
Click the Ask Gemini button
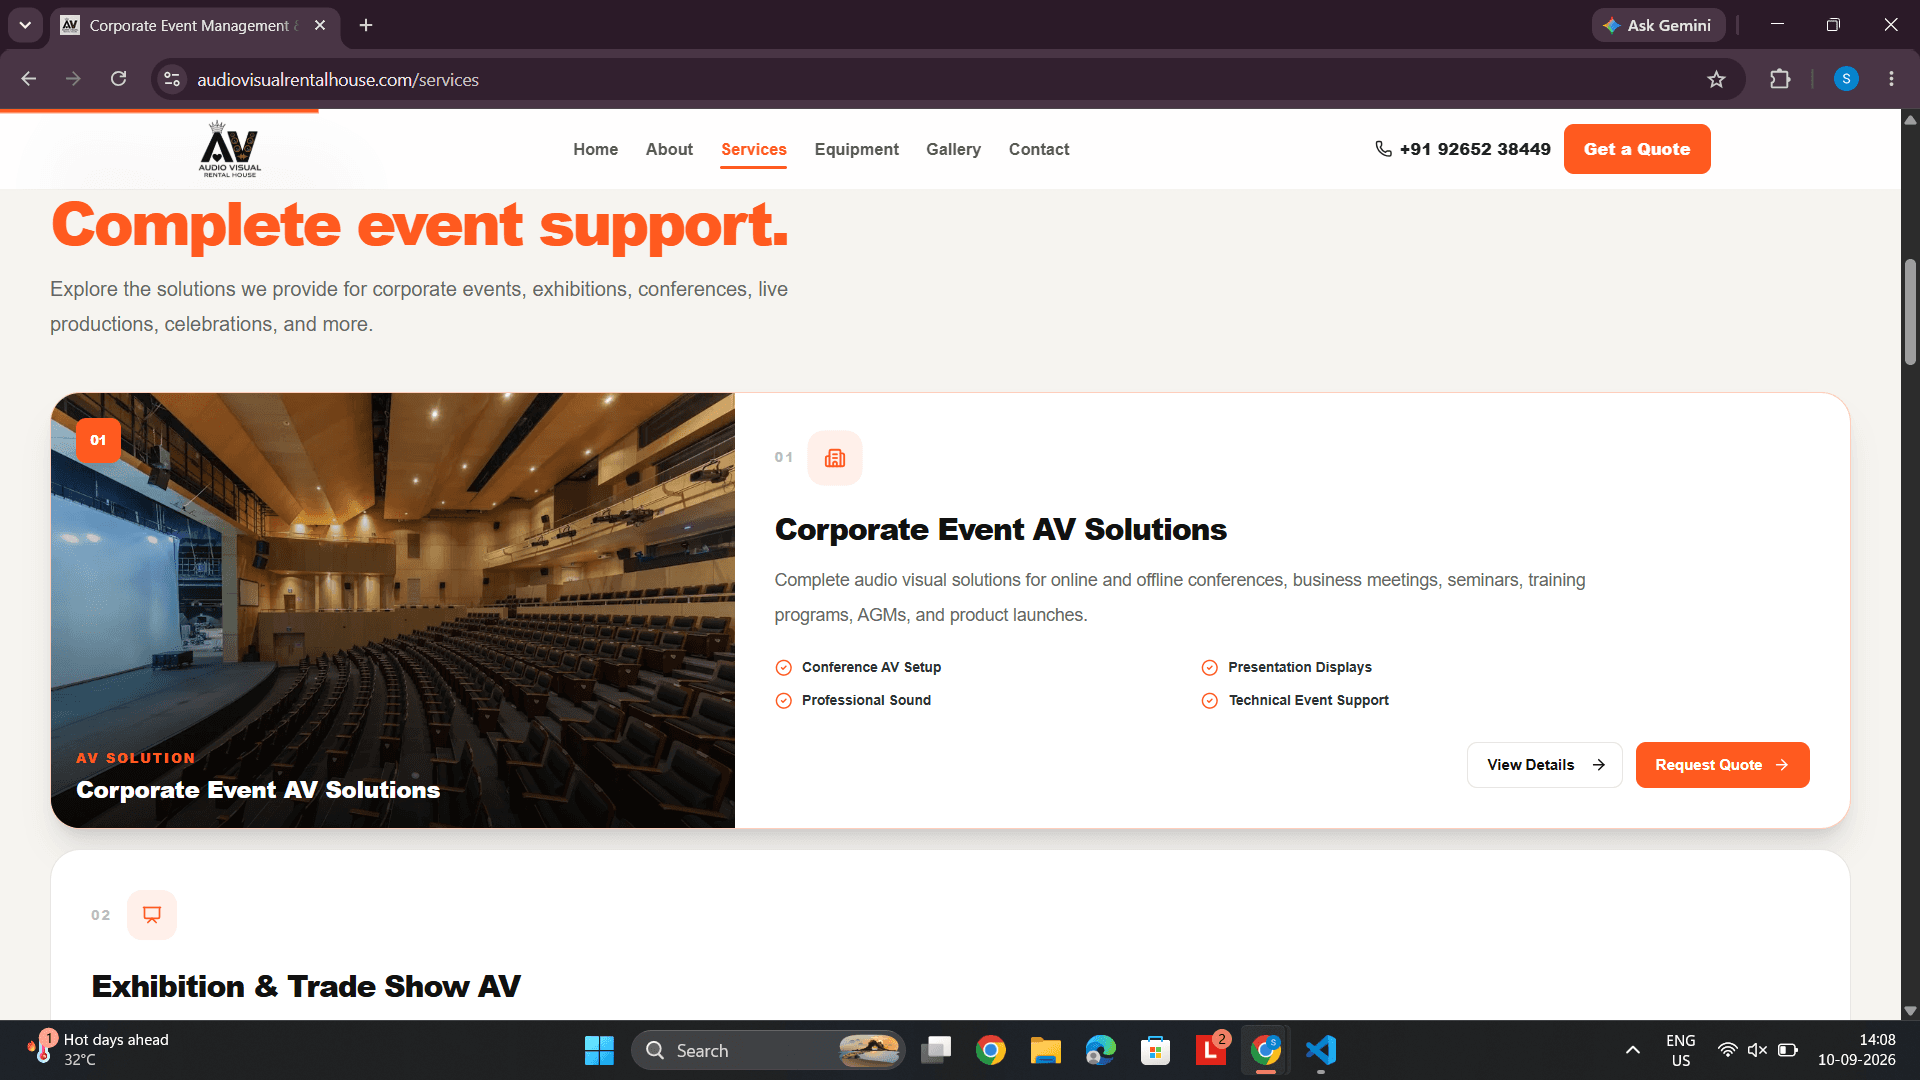(x=1659, y=25)
